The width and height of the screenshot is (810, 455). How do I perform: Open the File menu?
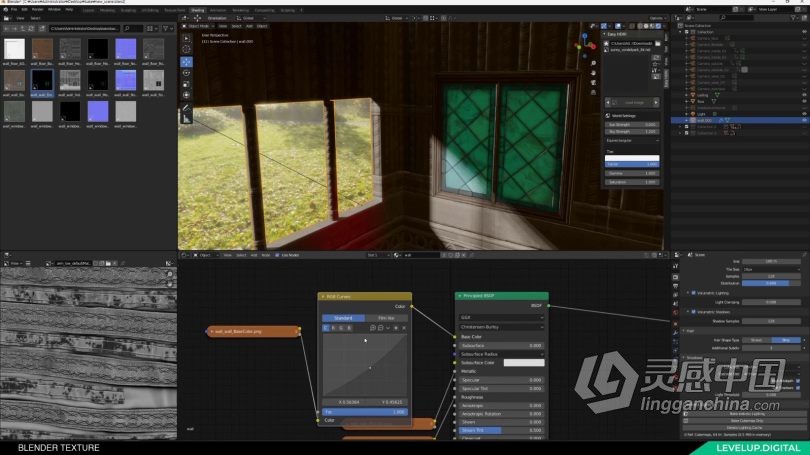coord(14,9)
